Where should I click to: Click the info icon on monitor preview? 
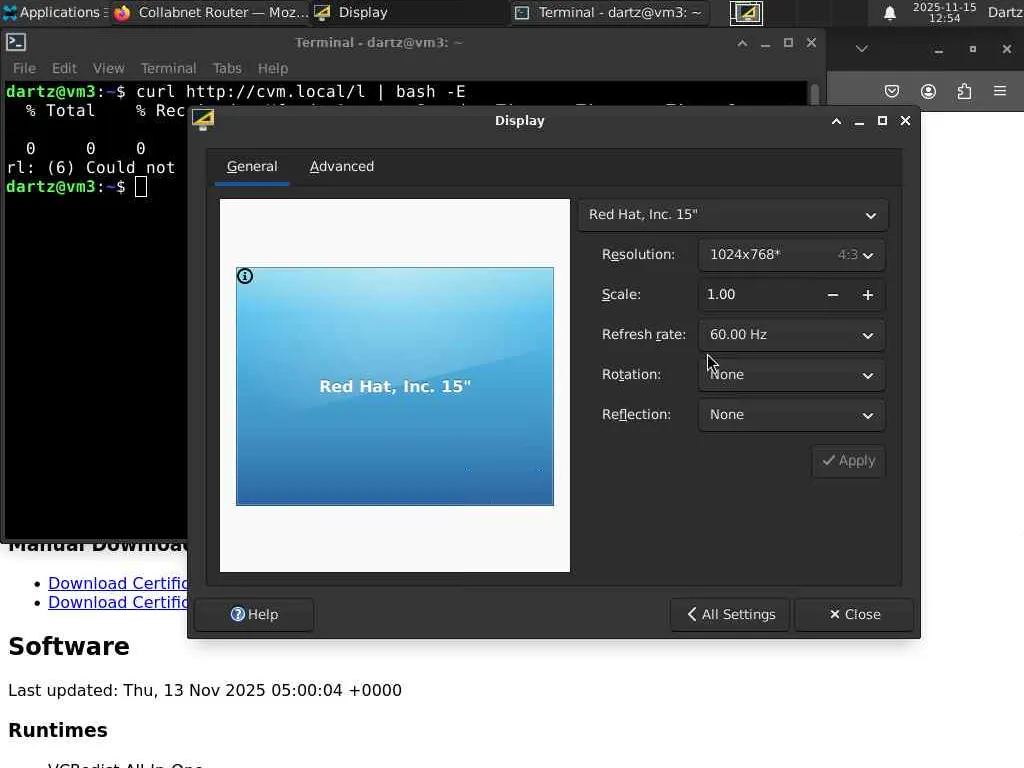[245, 276]
